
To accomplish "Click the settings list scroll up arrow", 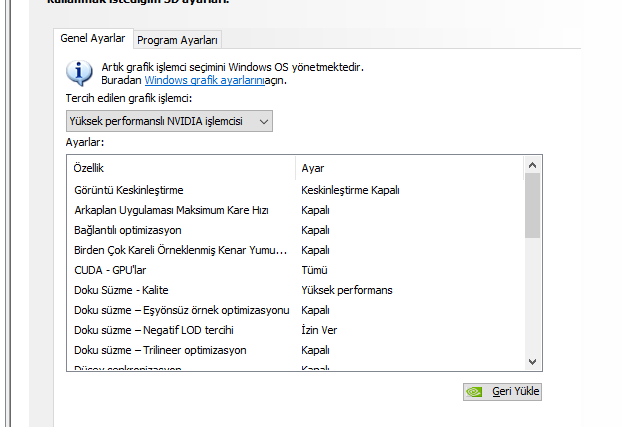I will [533, 165].
